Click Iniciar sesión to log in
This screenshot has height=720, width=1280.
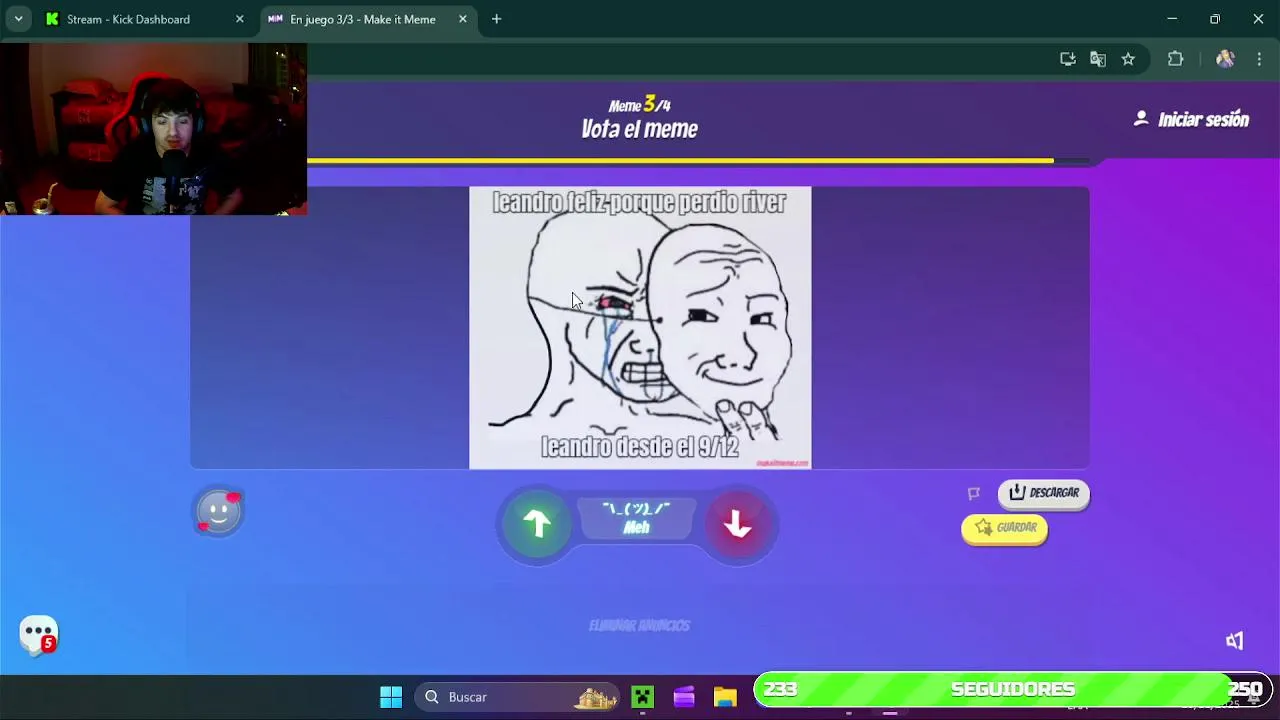pos(1191,119)
